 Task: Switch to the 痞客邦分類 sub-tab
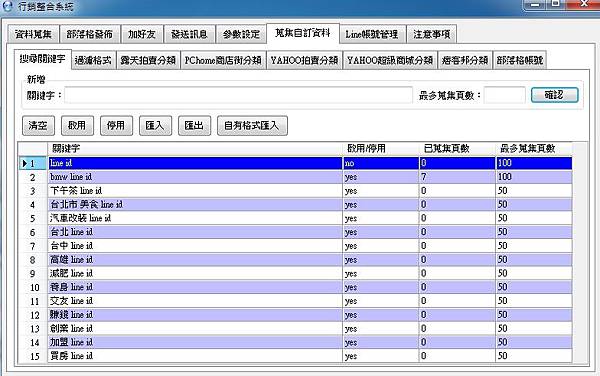coord(465,60)
